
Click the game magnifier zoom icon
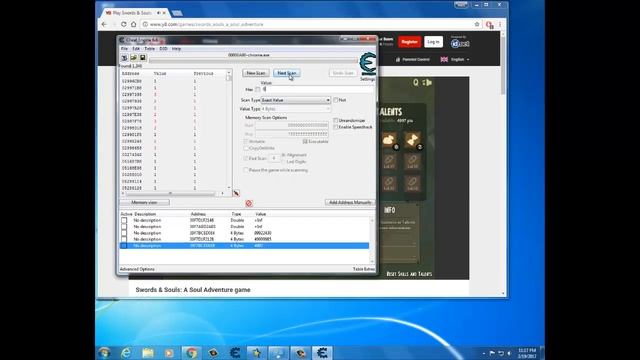pos(416,82)
